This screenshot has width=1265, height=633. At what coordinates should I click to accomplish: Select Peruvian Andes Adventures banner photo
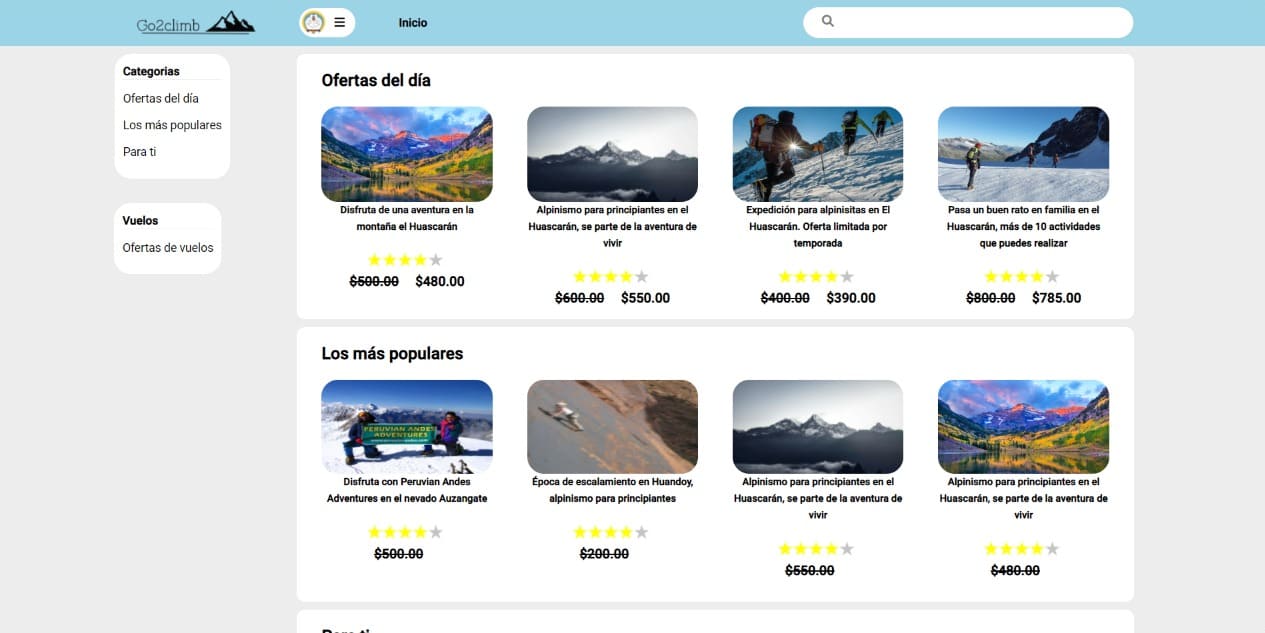tap(406, 426)
